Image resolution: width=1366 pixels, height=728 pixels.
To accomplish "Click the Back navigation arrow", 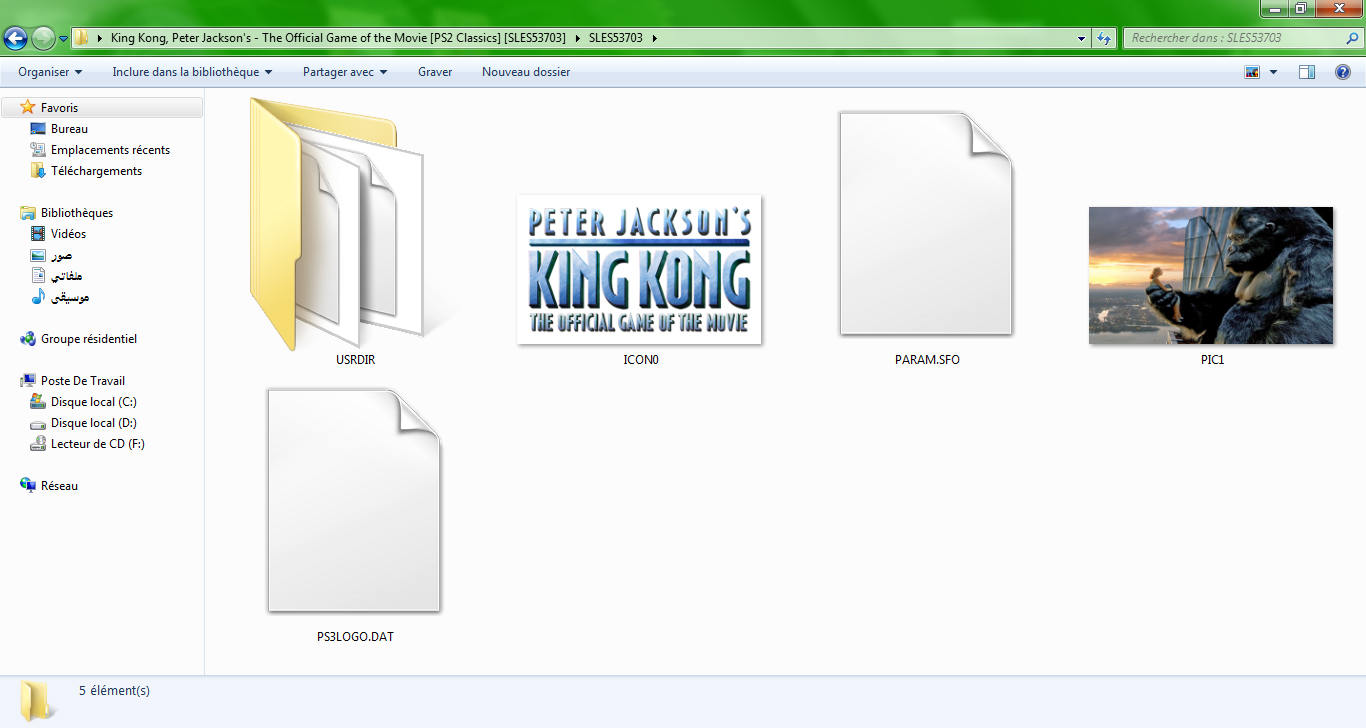I will [x=16, y=39].
